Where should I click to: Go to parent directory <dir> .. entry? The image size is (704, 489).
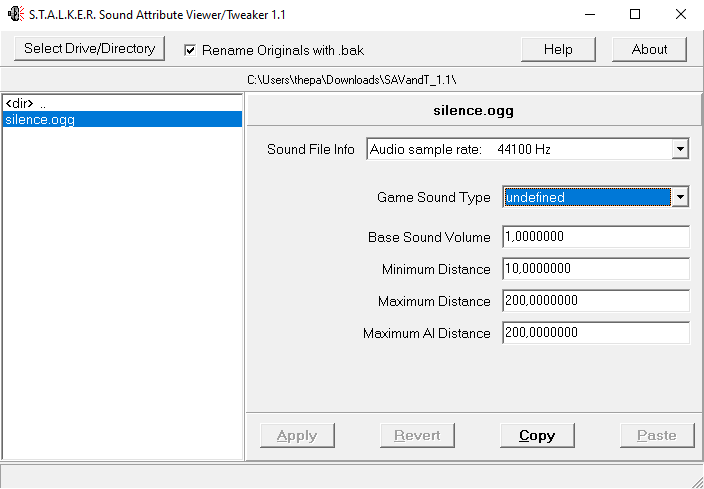[122, 104]
